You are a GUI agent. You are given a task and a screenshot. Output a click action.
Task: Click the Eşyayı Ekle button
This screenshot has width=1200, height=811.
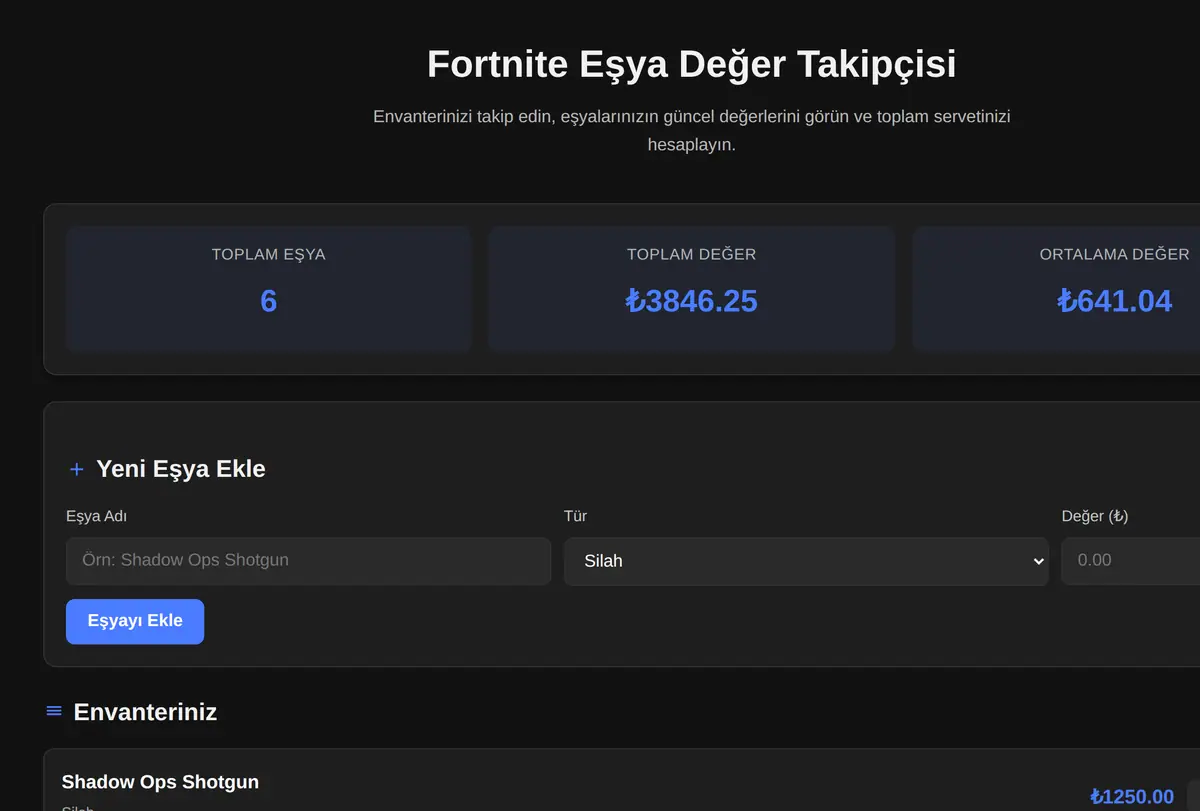135,621
